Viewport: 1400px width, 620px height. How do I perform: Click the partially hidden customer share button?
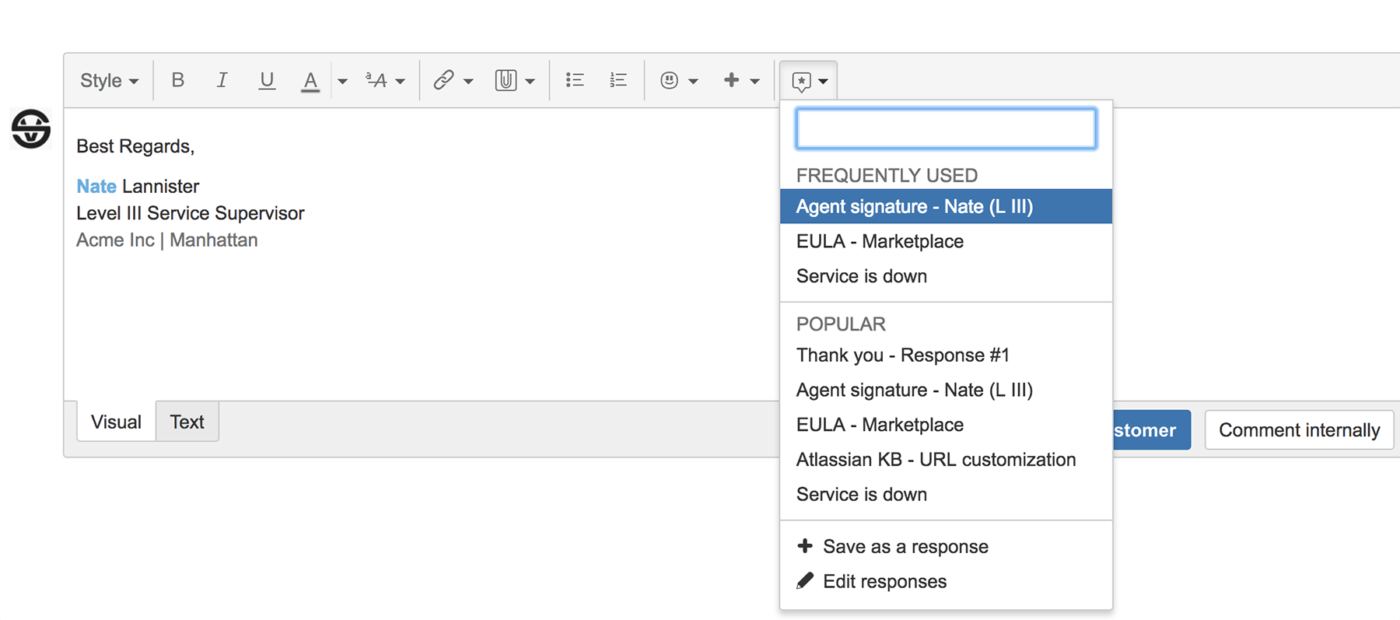tap(1151, 430)
